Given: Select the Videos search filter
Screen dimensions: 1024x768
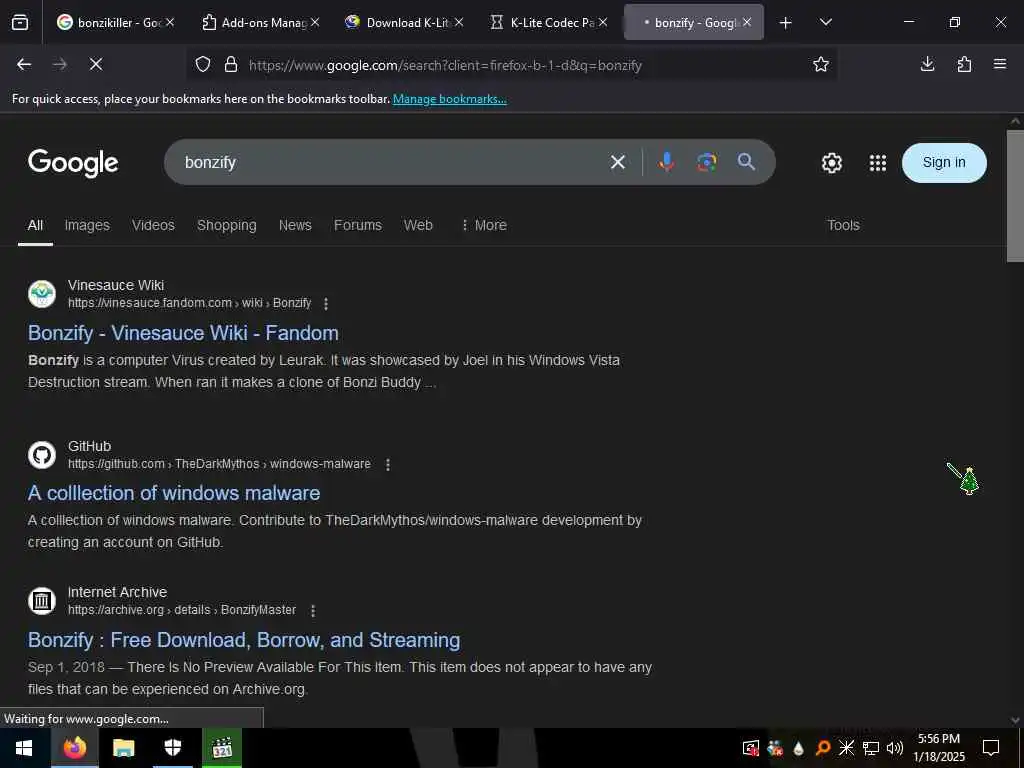Looking at the screenshot, I should (153, 225).
